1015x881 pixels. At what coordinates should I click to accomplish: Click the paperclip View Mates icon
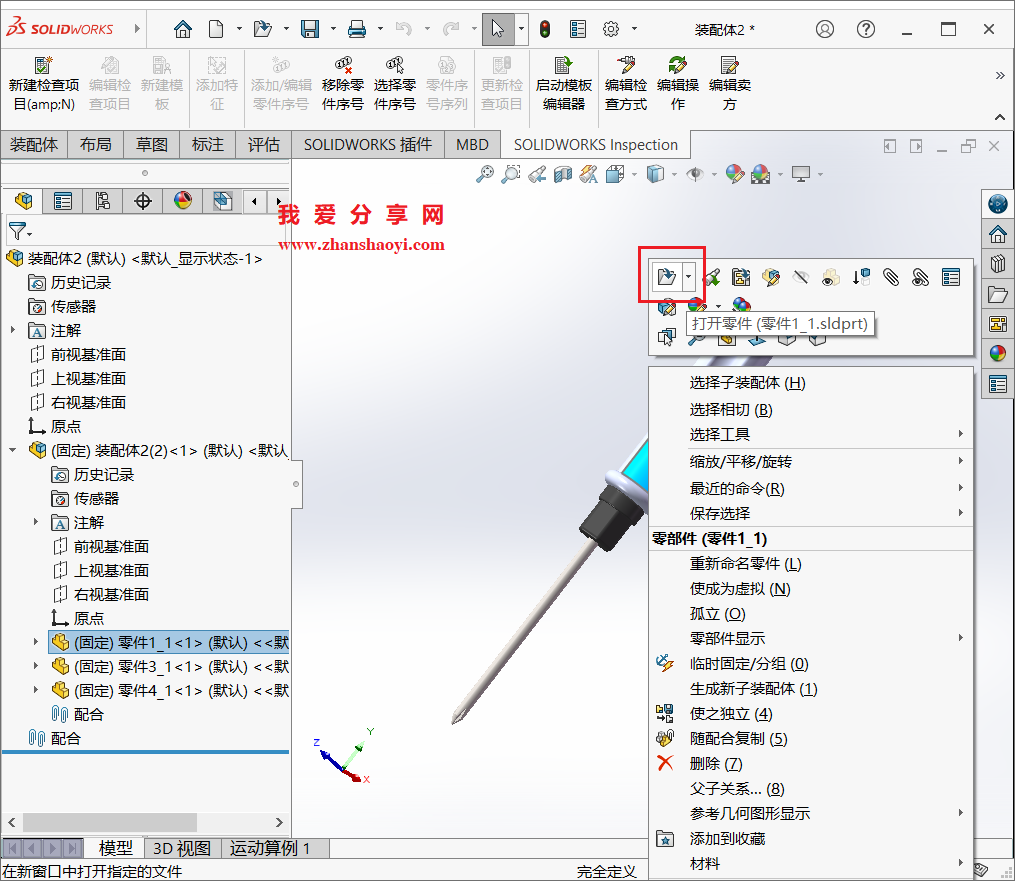(x=891, y=278)
